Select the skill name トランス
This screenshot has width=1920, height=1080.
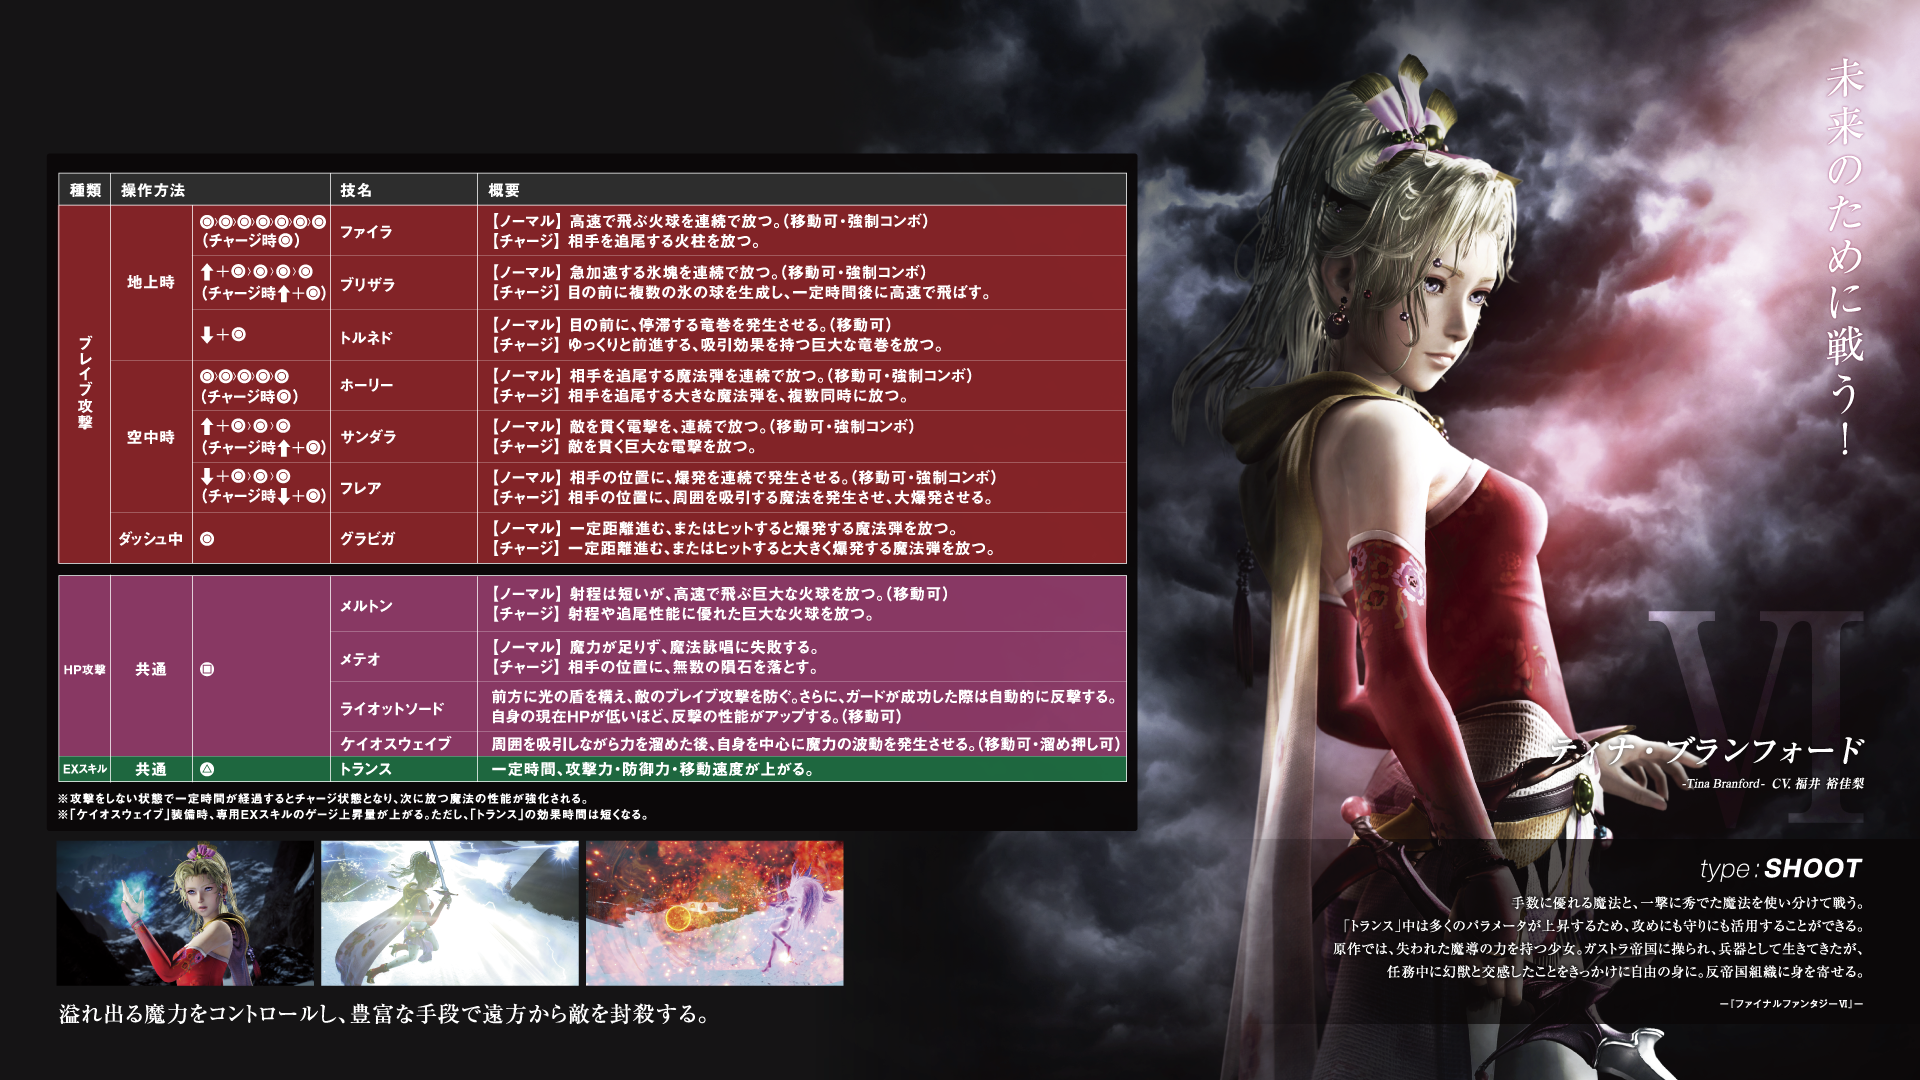coord(365,769)
